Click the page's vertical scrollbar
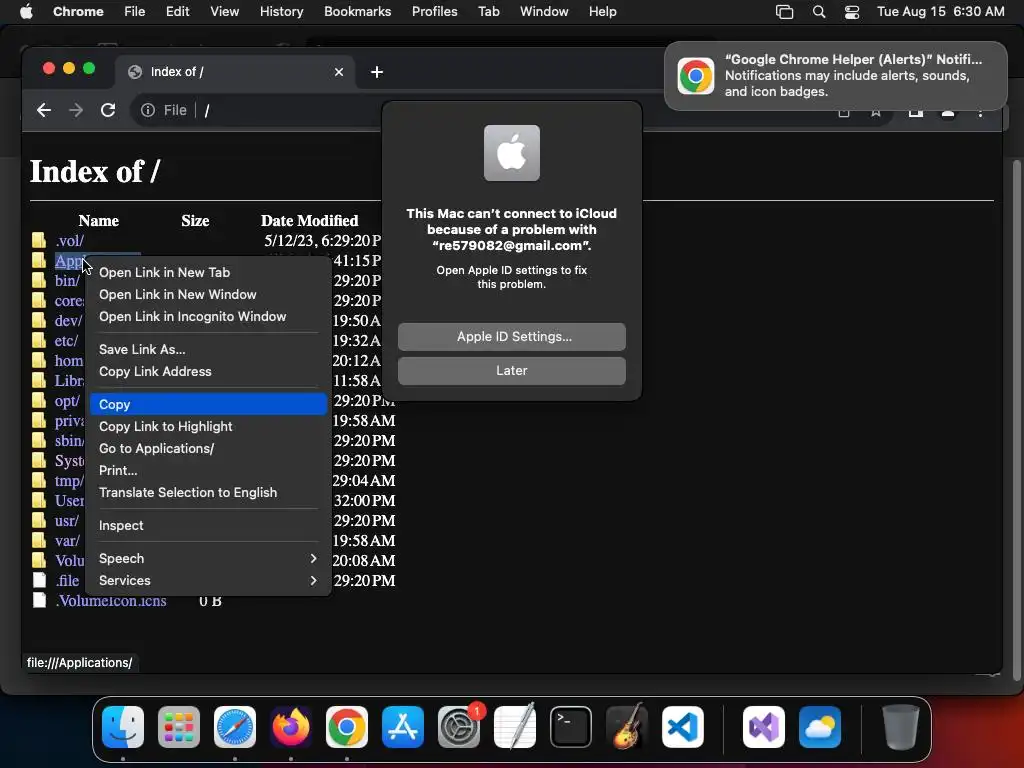This screenshot has height=768, width=1024. (1016, 418)
